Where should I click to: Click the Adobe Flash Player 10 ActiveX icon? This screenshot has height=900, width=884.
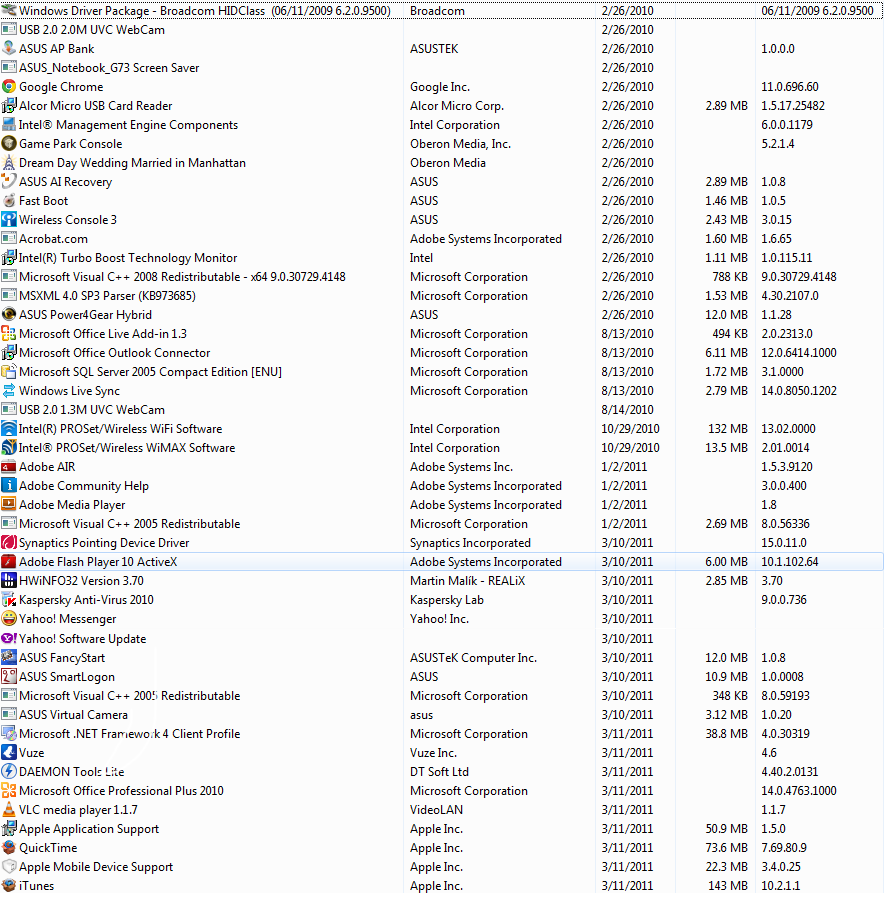9,561
